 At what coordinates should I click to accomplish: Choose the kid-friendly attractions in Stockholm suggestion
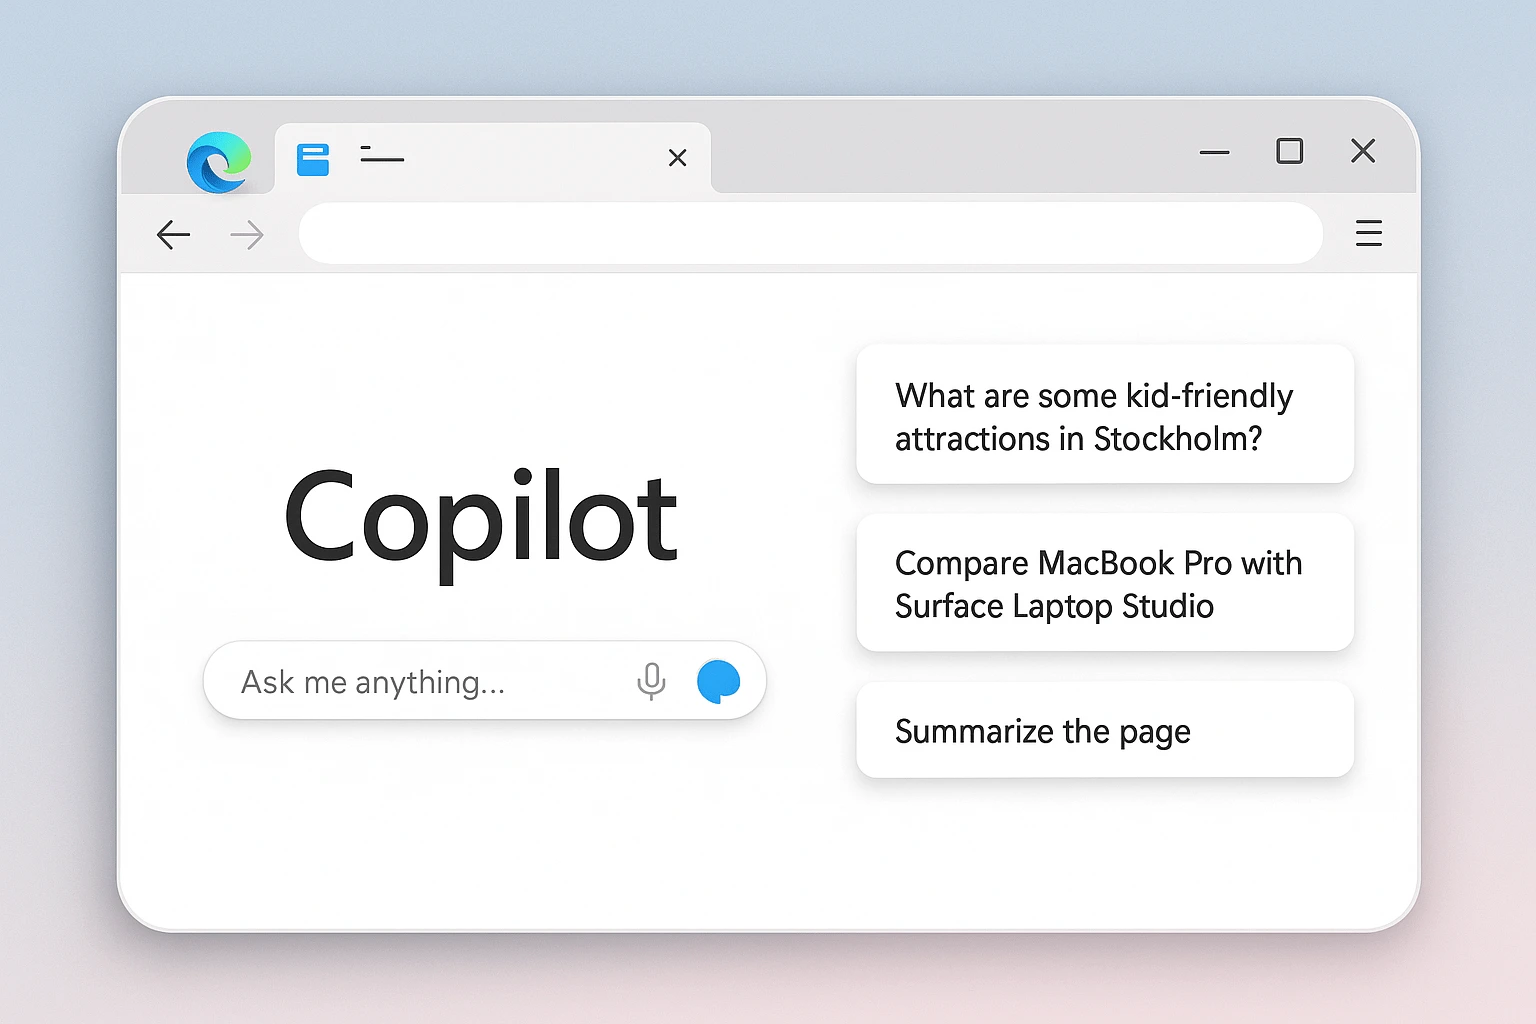click(1104, 415)
